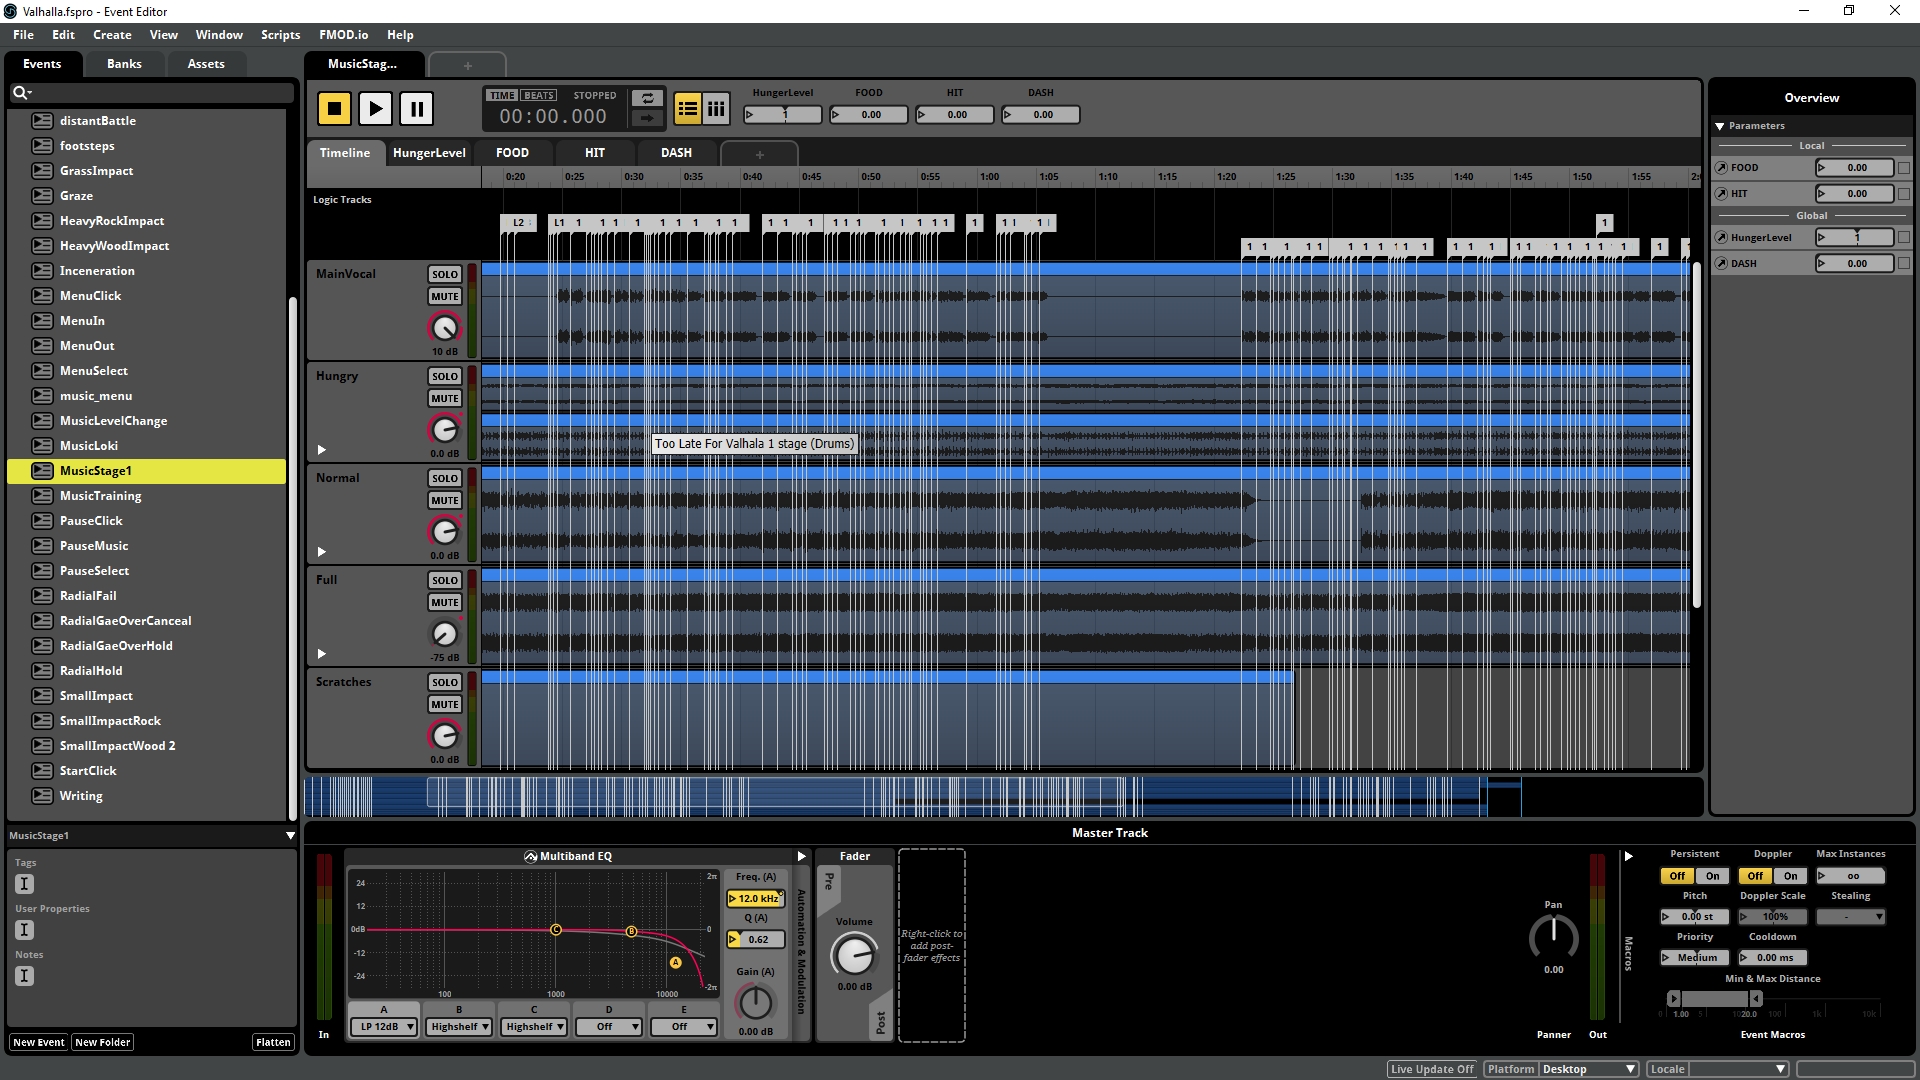Select the RadialHold event in list
Viewport: 1920px width, 1080px height.
point(91,671)
